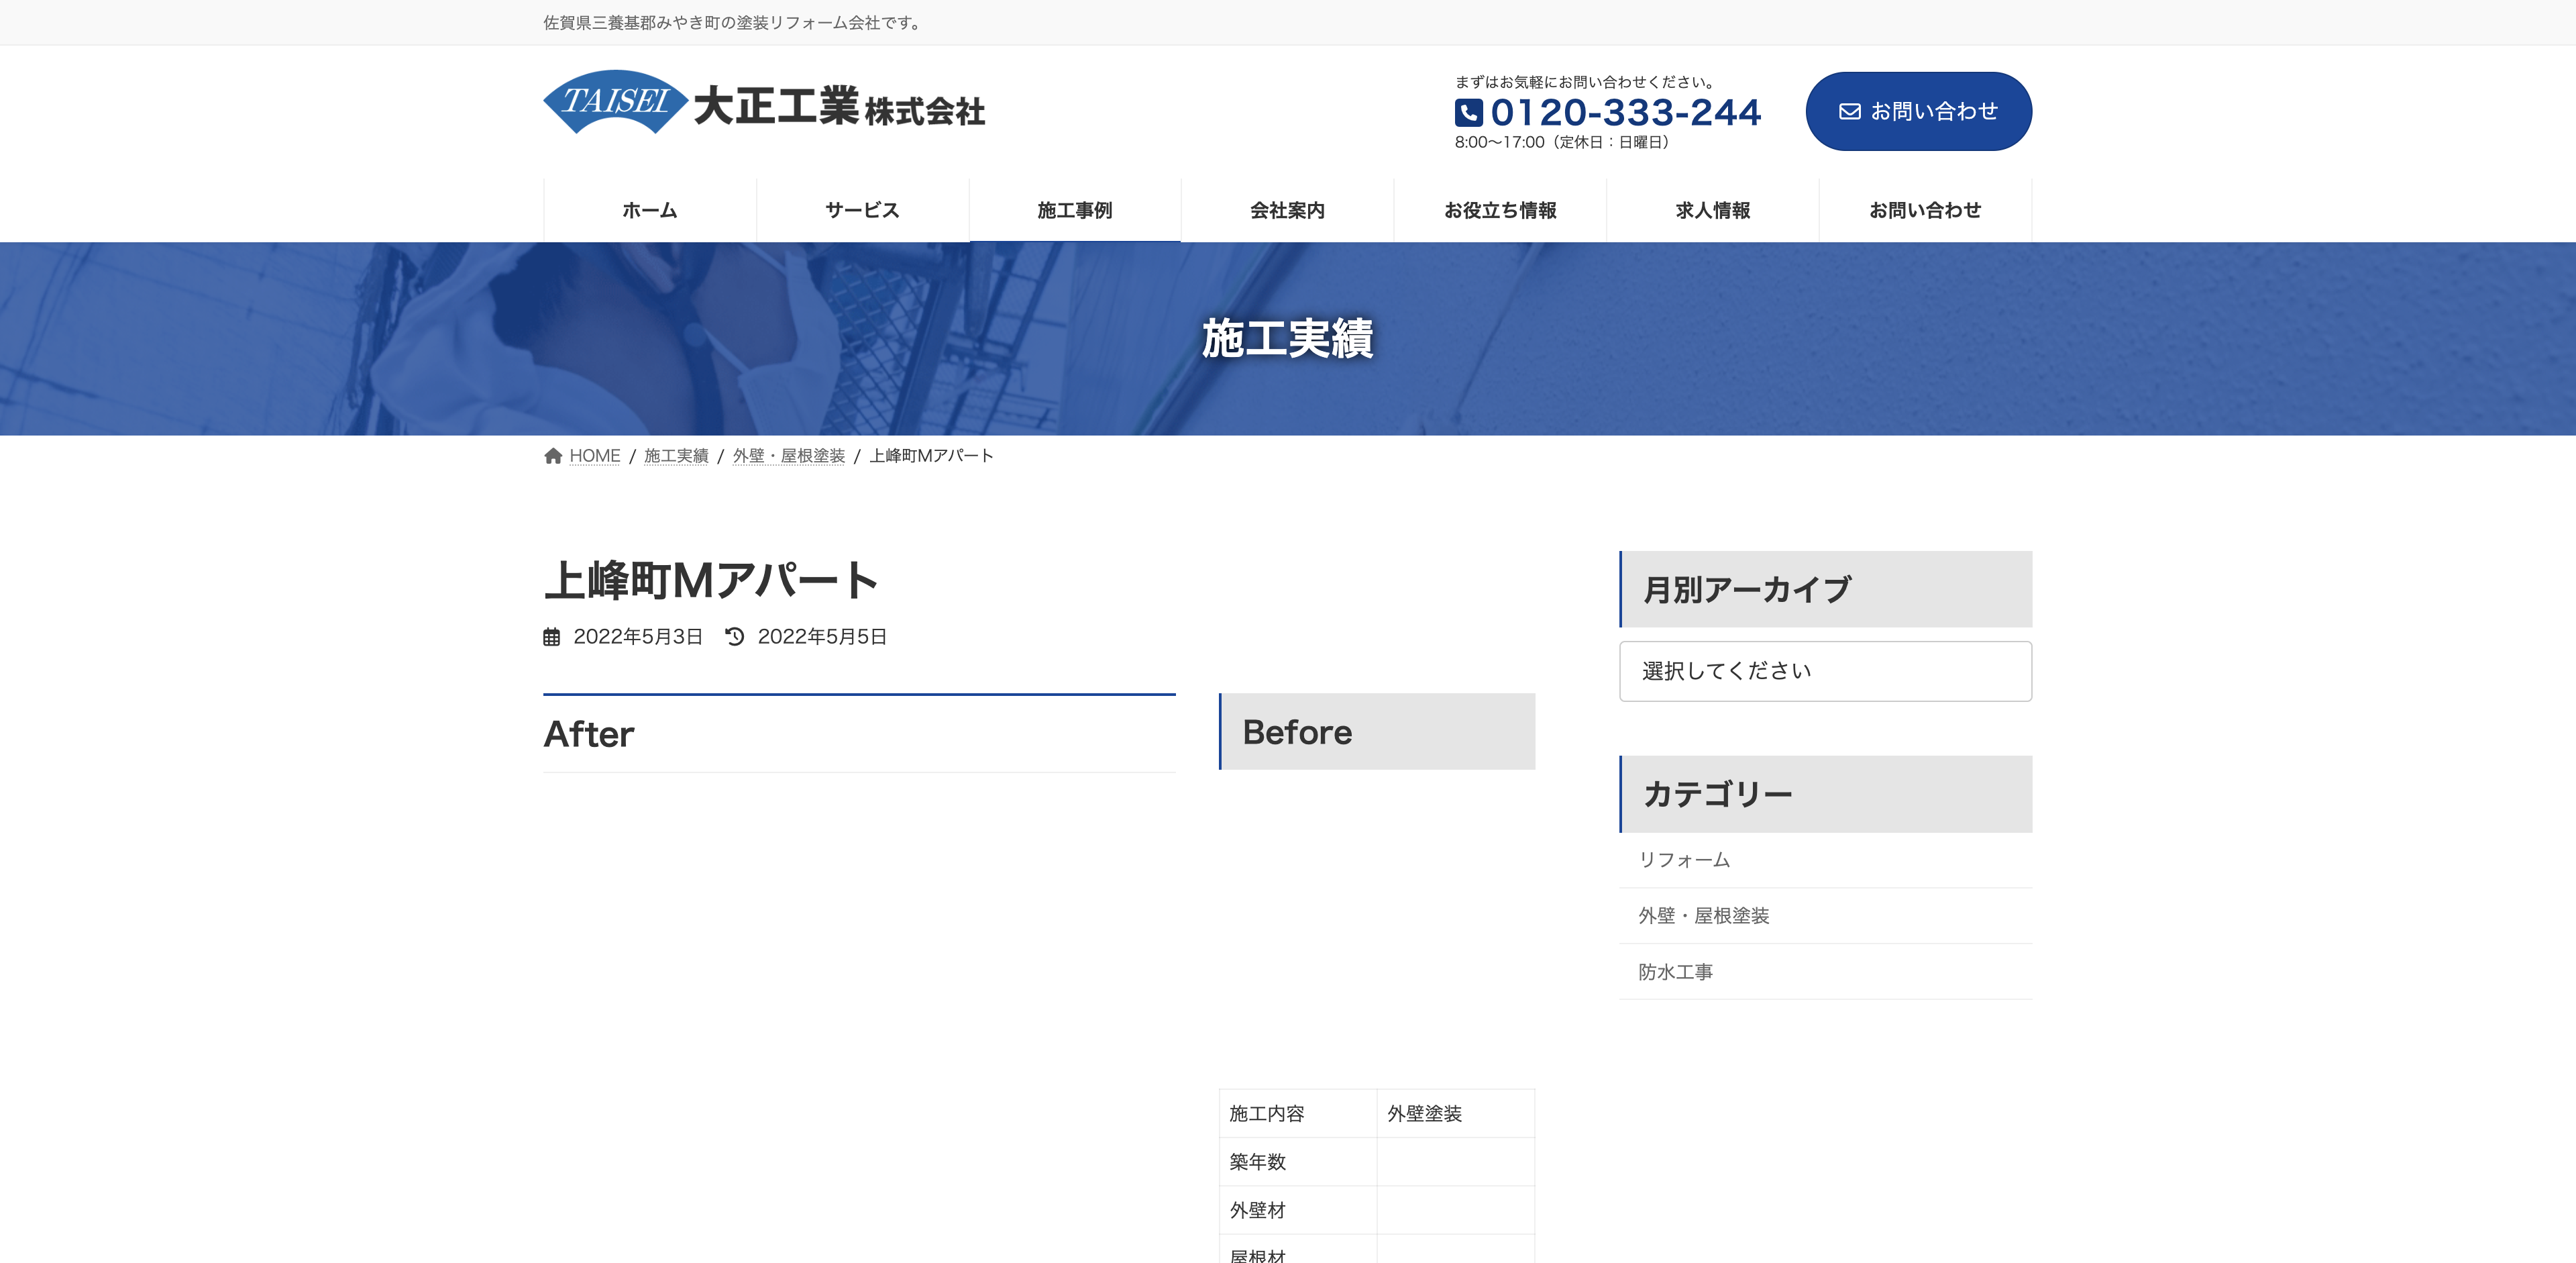
Task: Go to HOME breadcrumb link
Action: 595,456
